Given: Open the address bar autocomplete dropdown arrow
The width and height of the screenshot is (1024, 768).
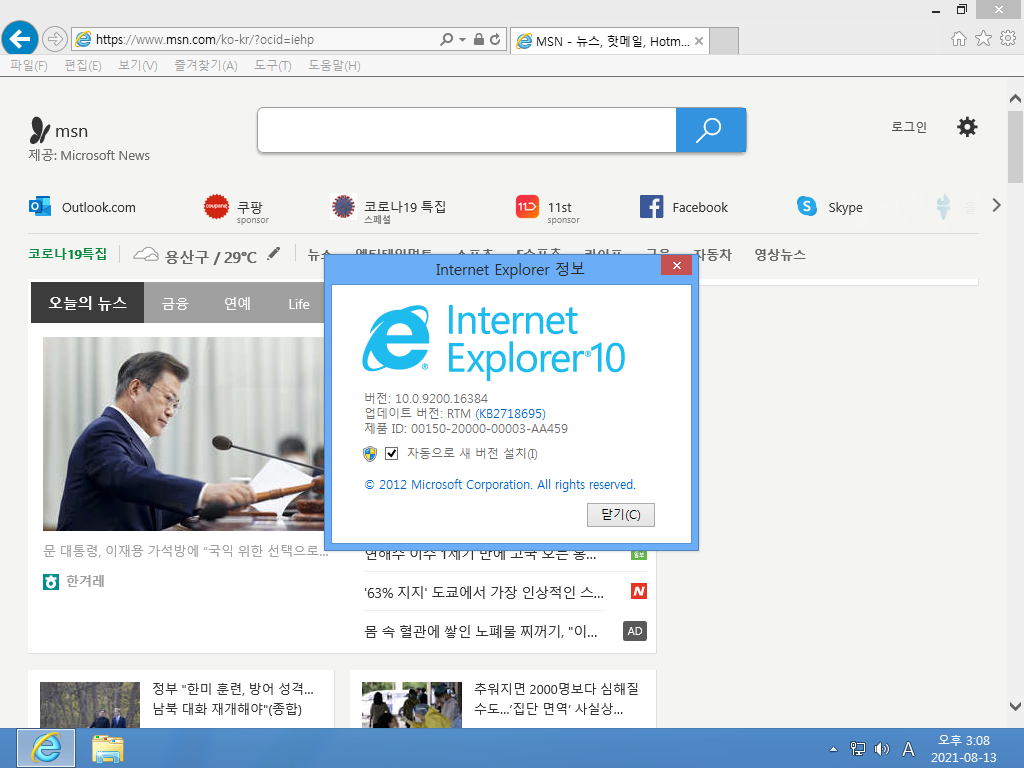Looking at the screenshot, I should (462, 39).
